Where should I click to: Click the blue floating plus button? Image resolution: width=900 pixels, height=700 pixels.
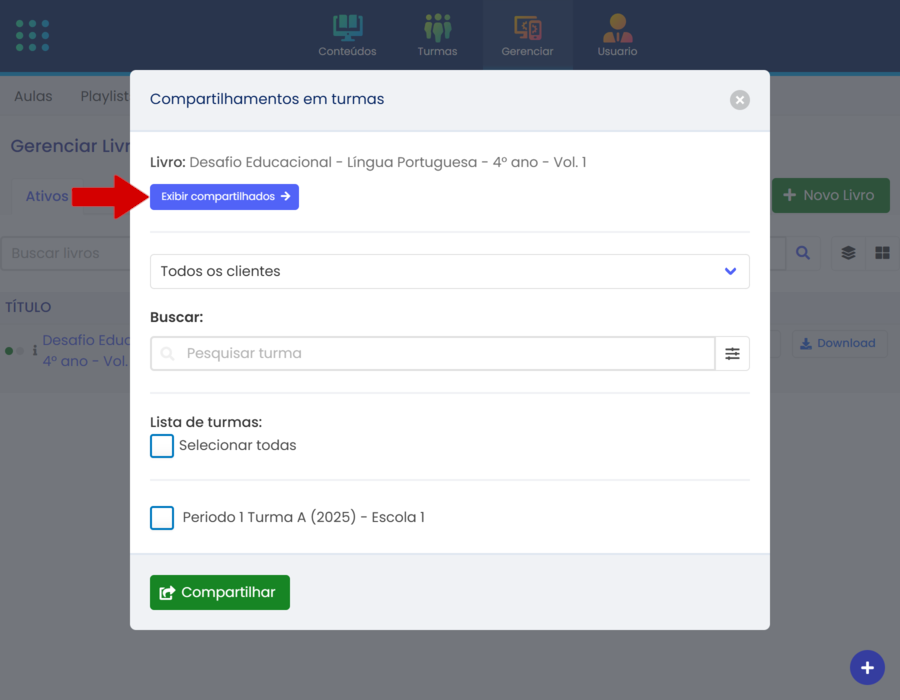[867, 667]
